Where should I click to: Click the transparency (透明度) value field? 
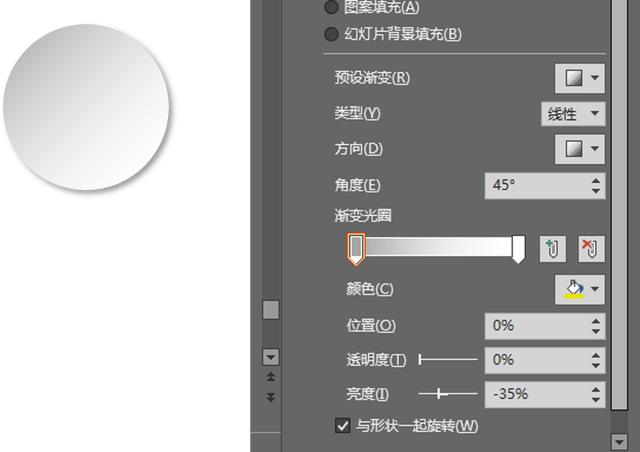[x=535, y=359]
